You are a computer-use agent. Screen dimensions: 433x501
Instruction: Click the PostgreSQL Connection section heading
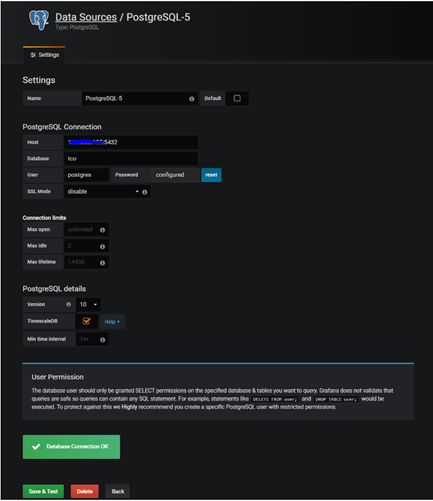[x=62, y=127]
